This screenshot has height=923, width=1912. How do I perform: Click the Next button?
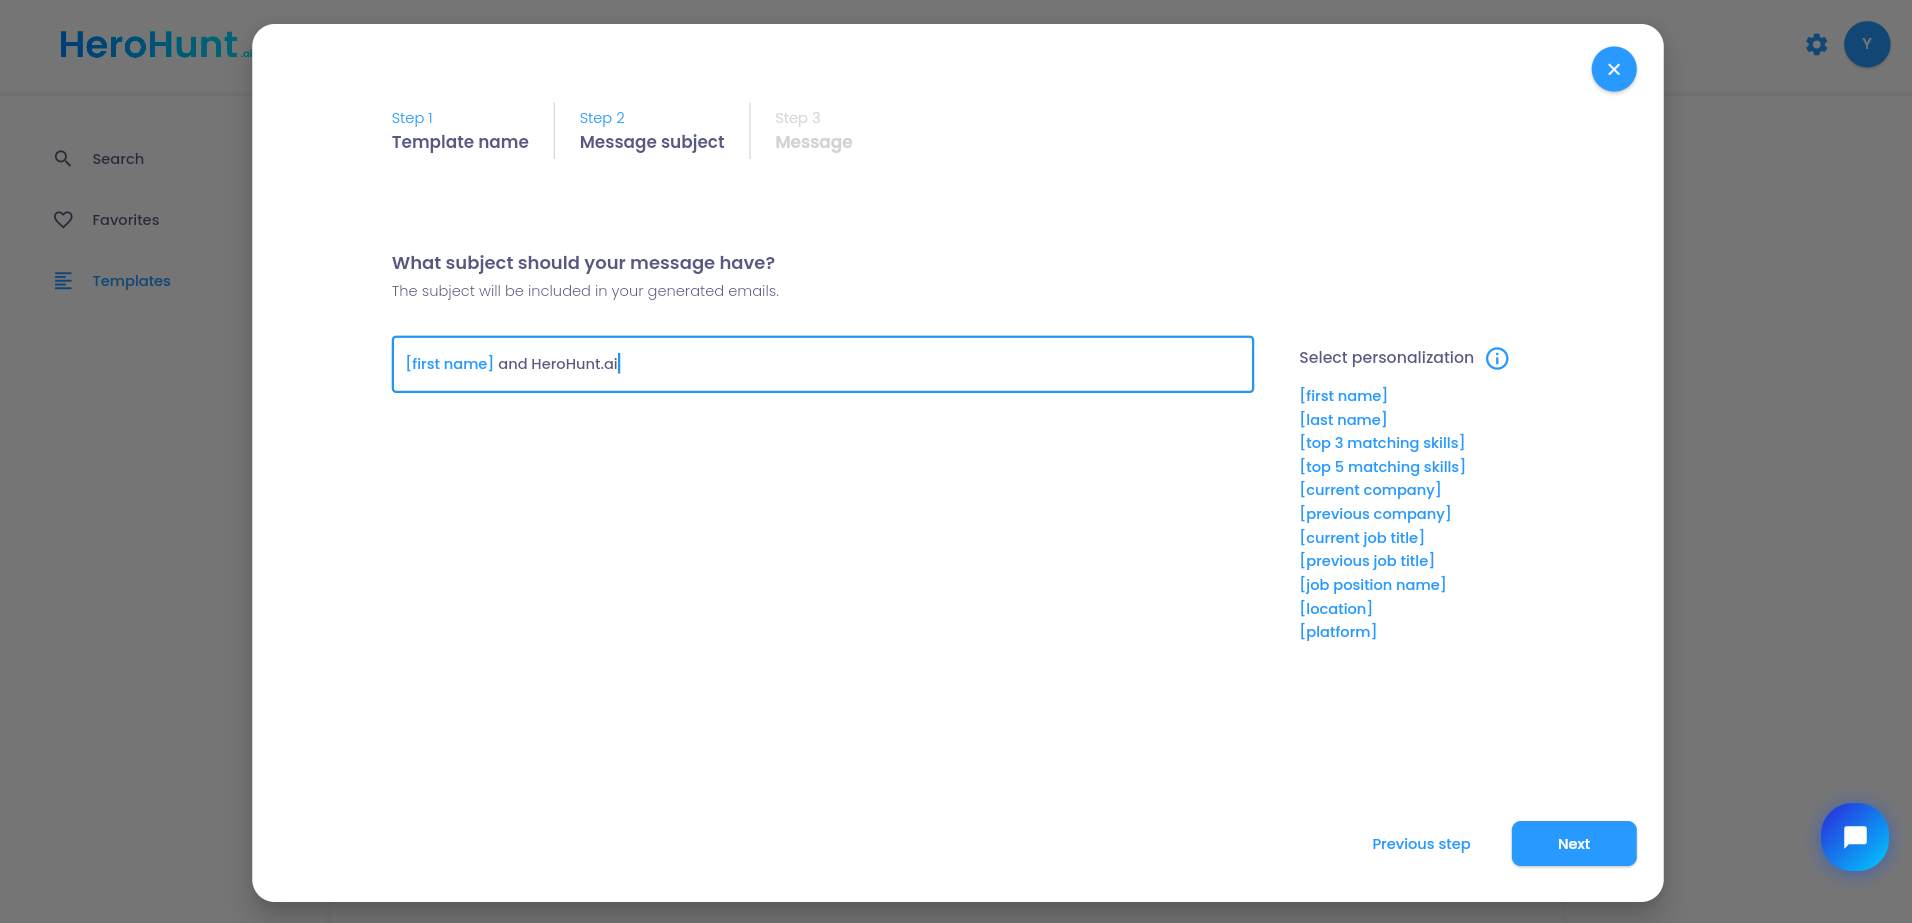click(x=1573, y=844)
